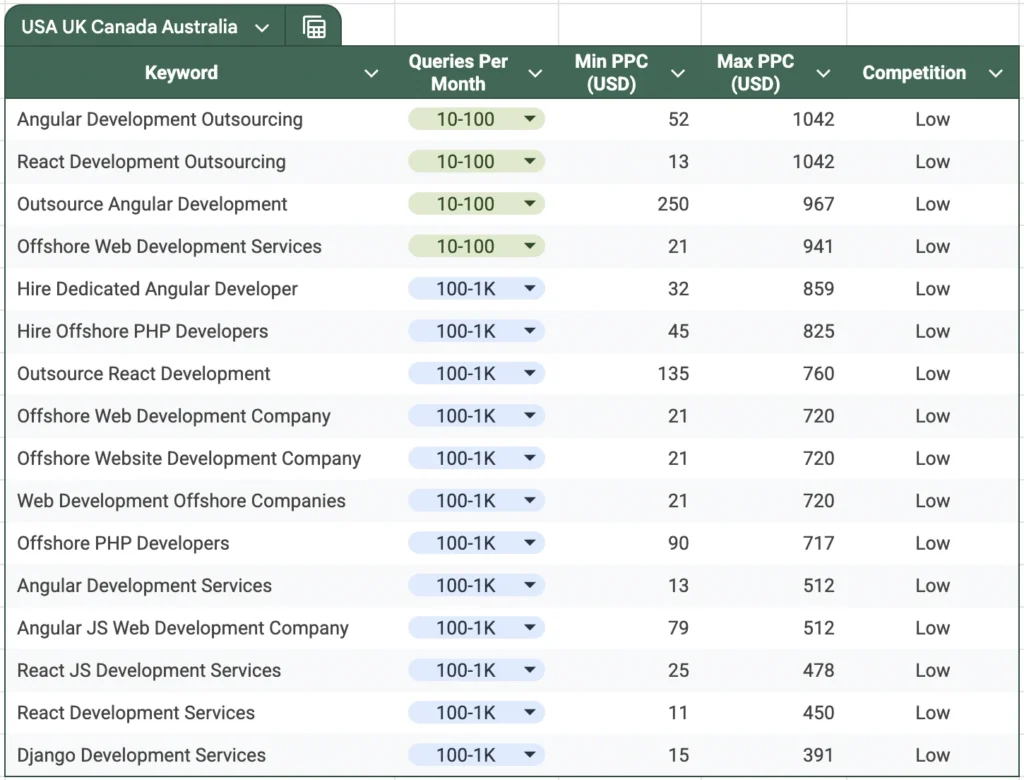Open the 100-1K dropdown for Hire Dedicated Angular Developer

click(x=529, y=288)
